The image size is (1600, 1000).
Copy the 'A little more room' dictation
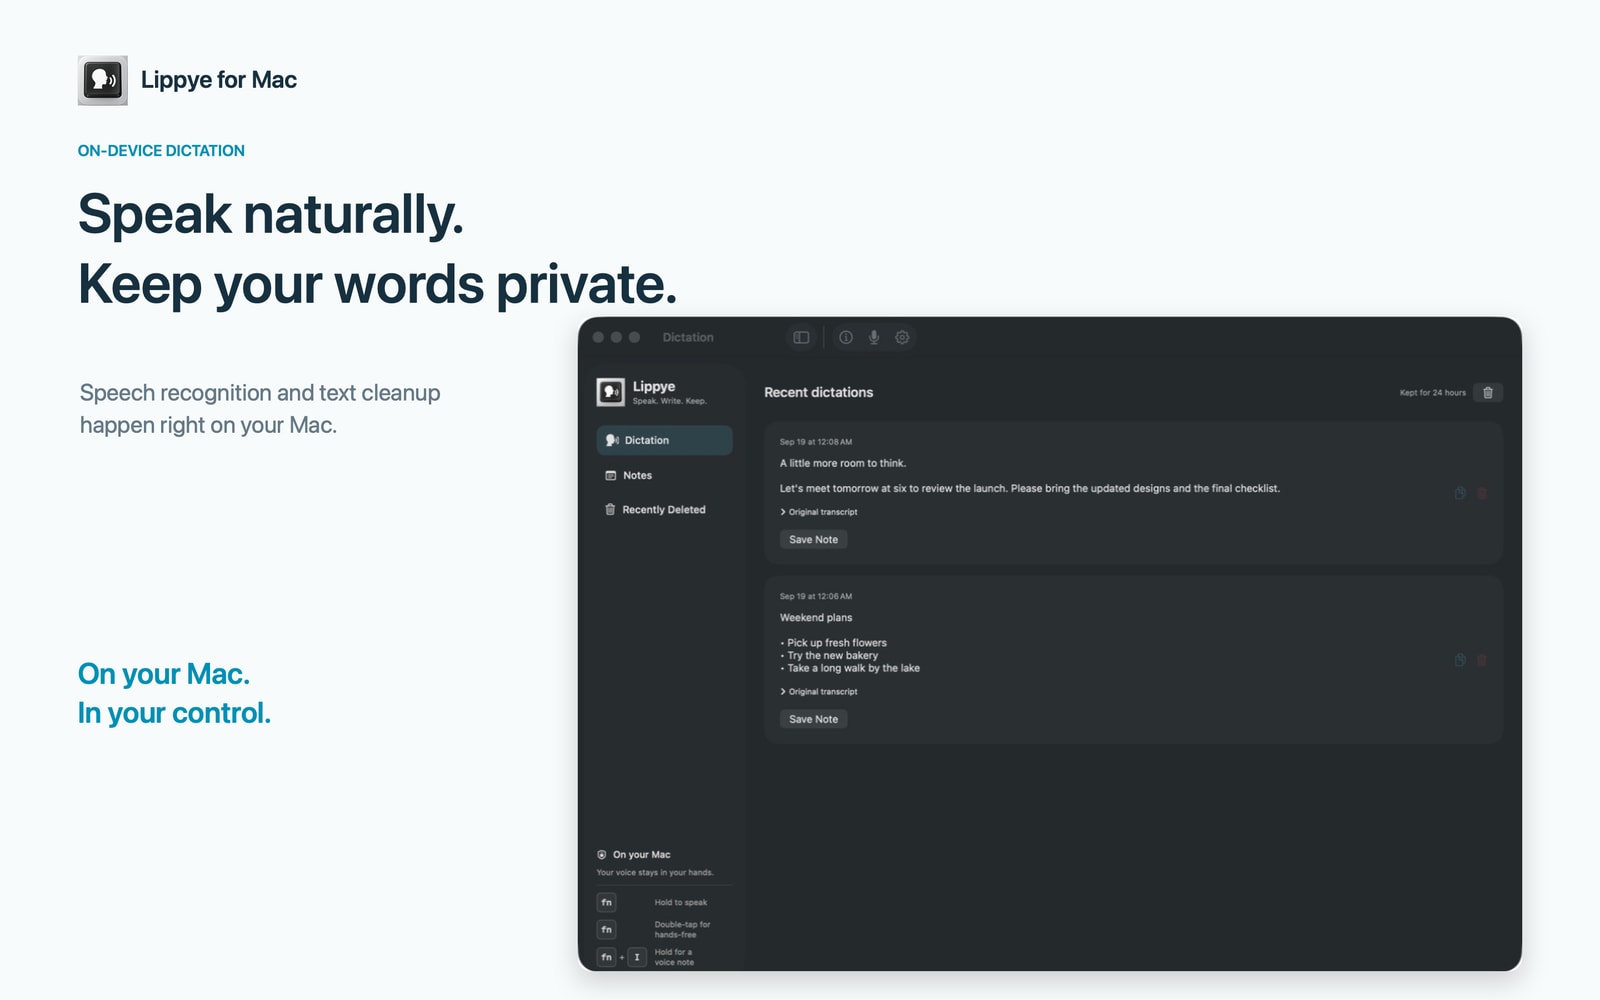tap(1460, 493)
